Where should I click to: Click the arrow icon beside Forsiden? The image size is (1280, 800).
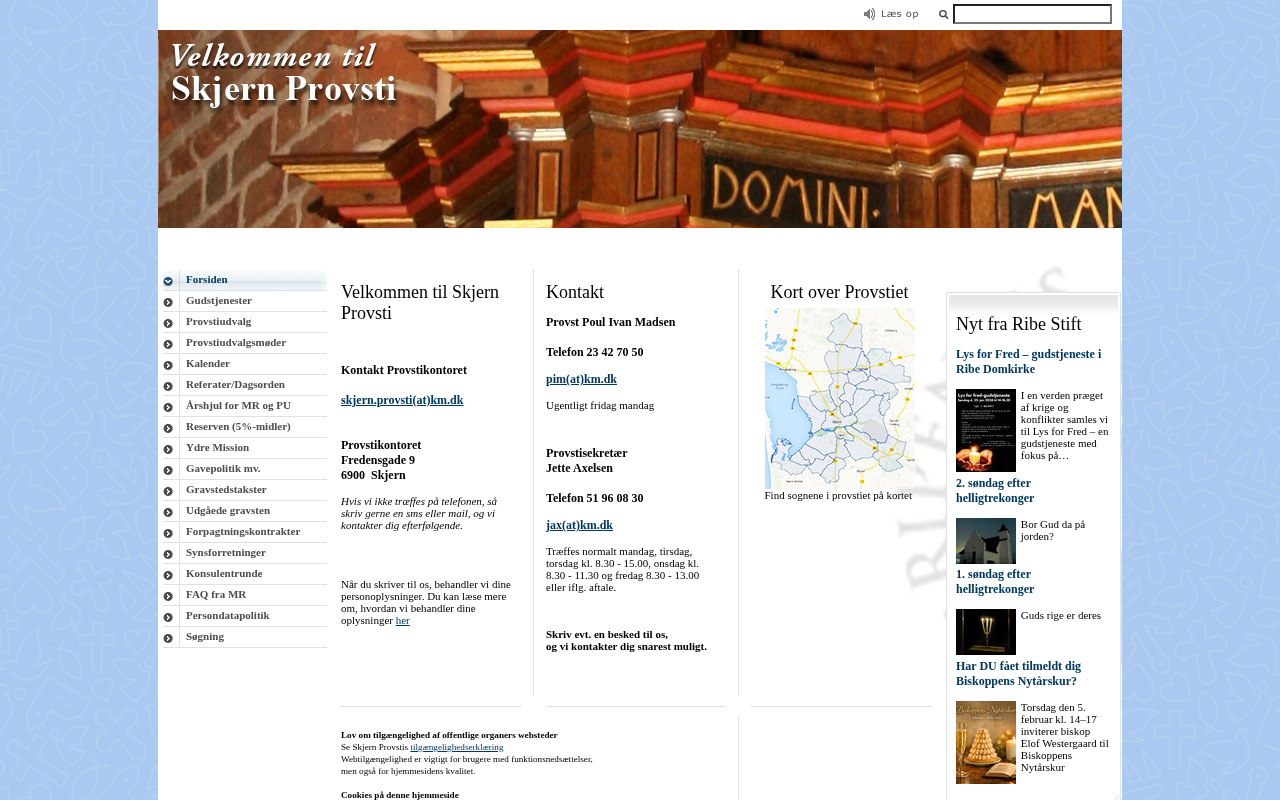pos(168,281)
